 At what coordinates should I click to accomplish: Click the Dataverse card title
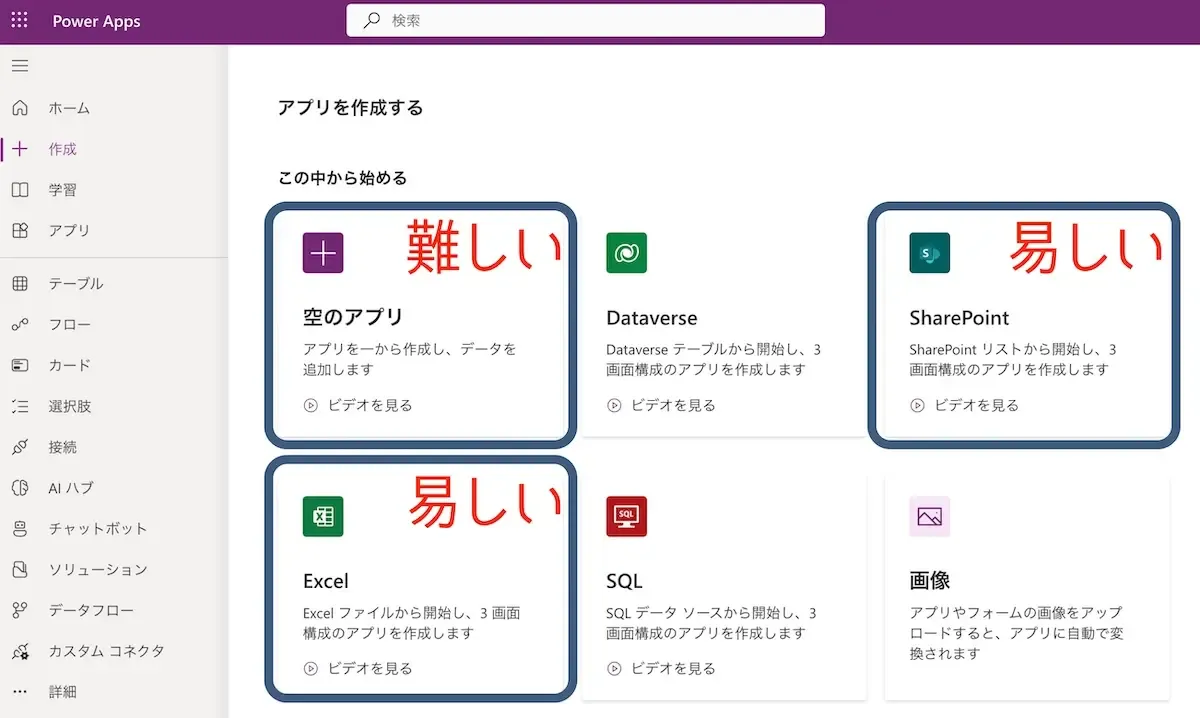coord(652,318)
